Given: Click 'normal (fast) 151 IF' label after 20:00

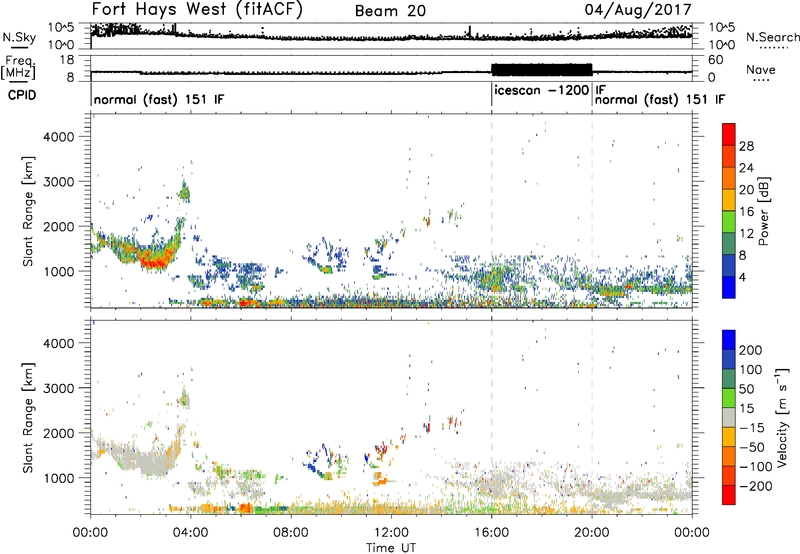Looking at the screenshot, I should click(660, 99).
